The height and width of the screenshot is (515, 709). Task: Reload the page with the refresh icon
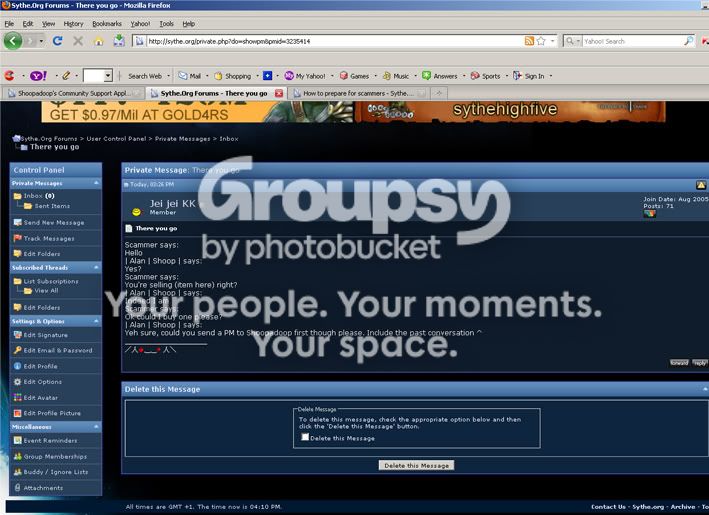coord(57,41)
